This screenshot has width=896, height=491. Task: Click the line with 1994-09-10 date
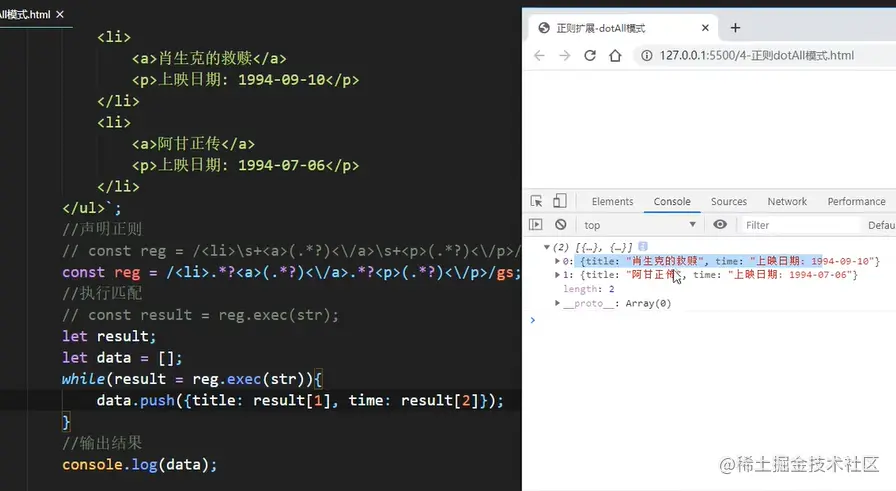click(x=245, y=79)
